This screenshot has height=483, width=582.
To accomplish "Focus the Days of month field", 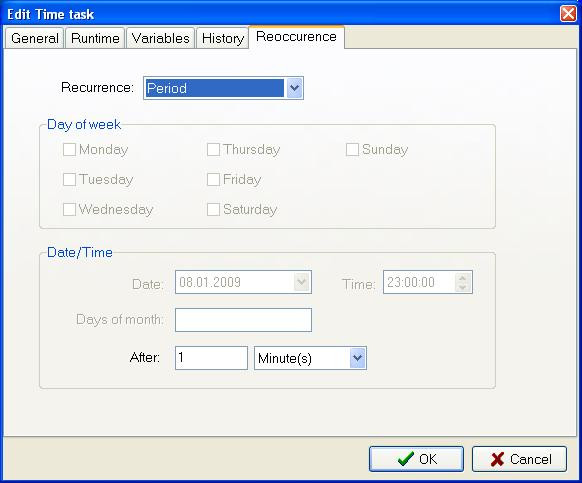I will pyautogui.click(x=243, y=320).
